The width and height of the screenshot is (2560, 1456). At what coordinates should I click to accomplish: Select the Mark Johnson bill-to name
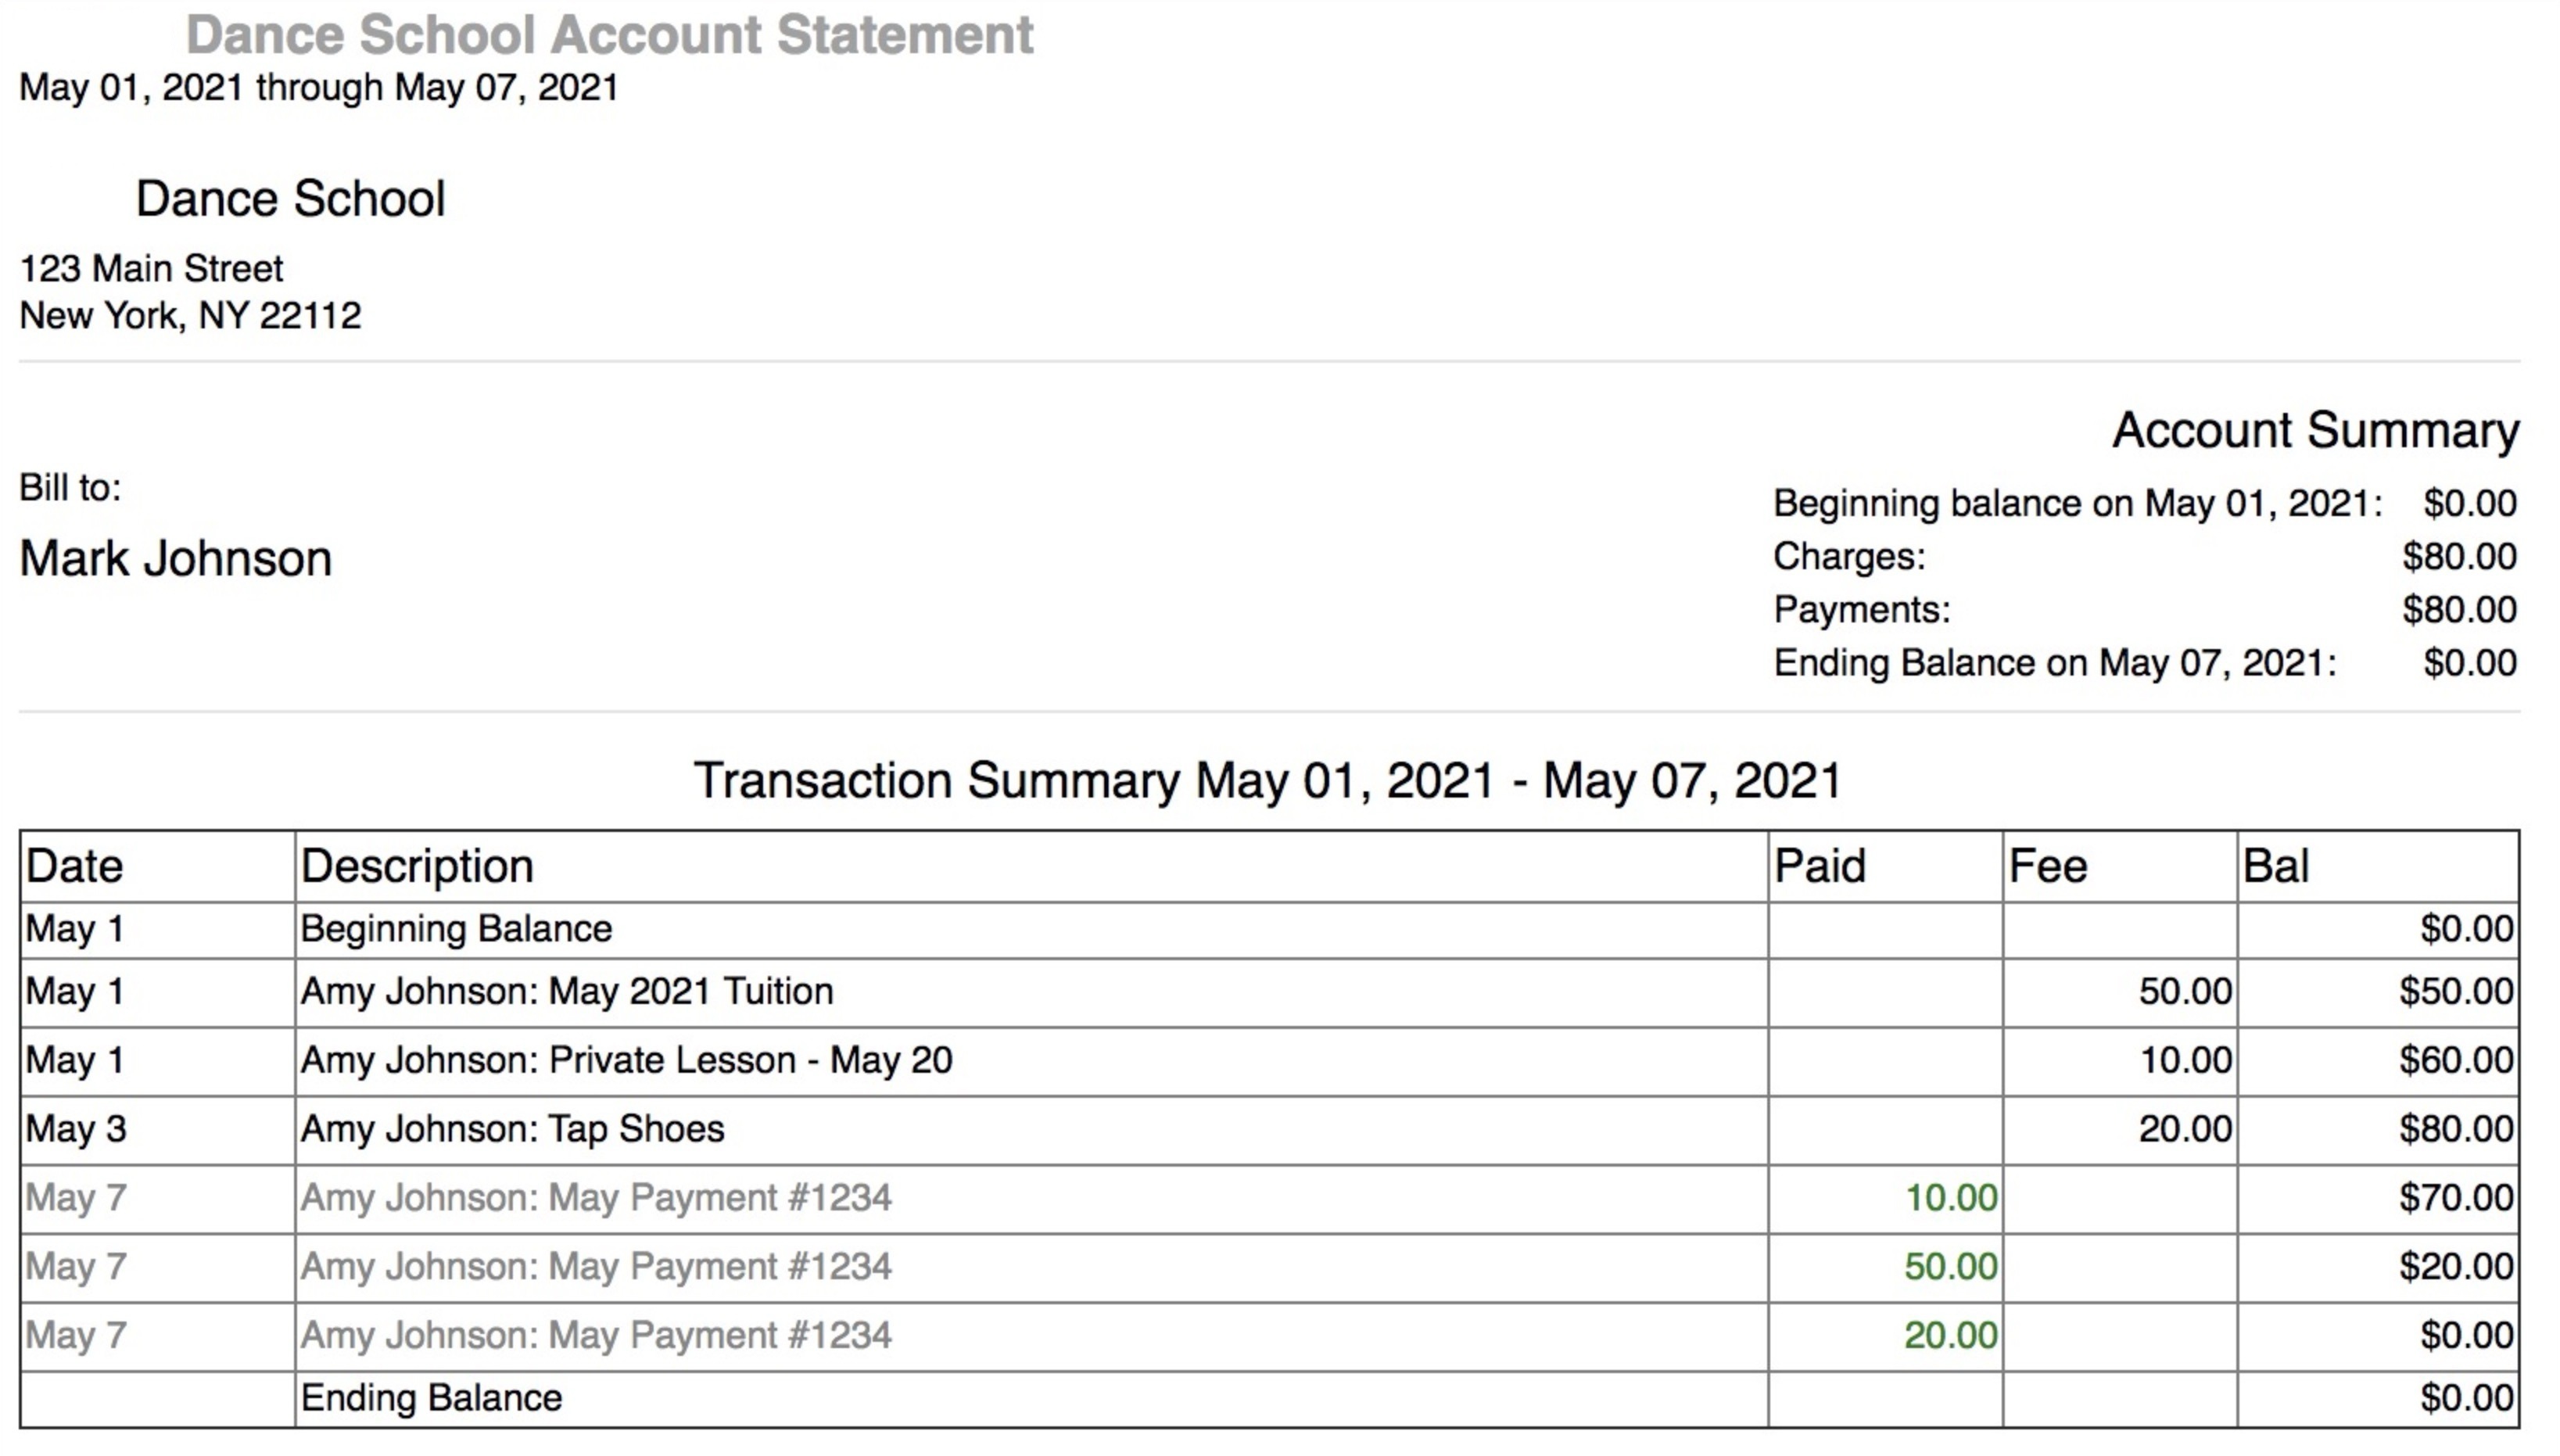tap(175, 558)
